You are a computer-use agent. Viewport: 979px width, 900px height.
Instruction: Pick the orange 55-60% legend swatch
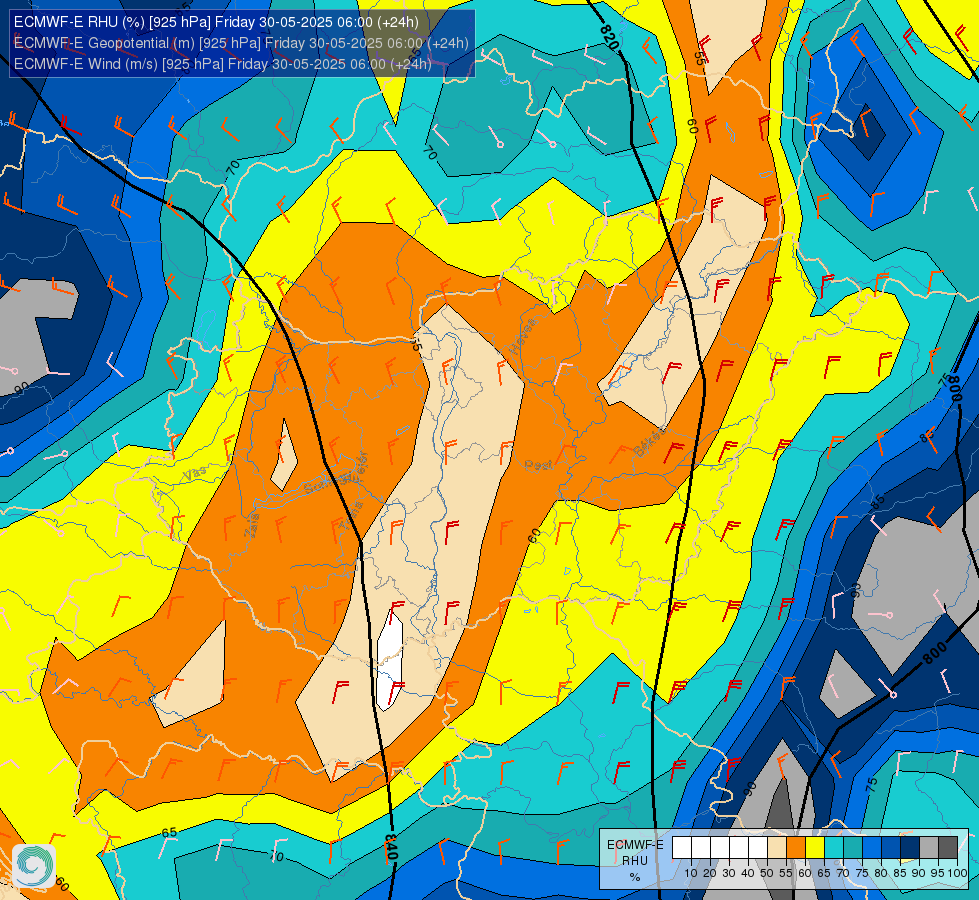point(796,848)
